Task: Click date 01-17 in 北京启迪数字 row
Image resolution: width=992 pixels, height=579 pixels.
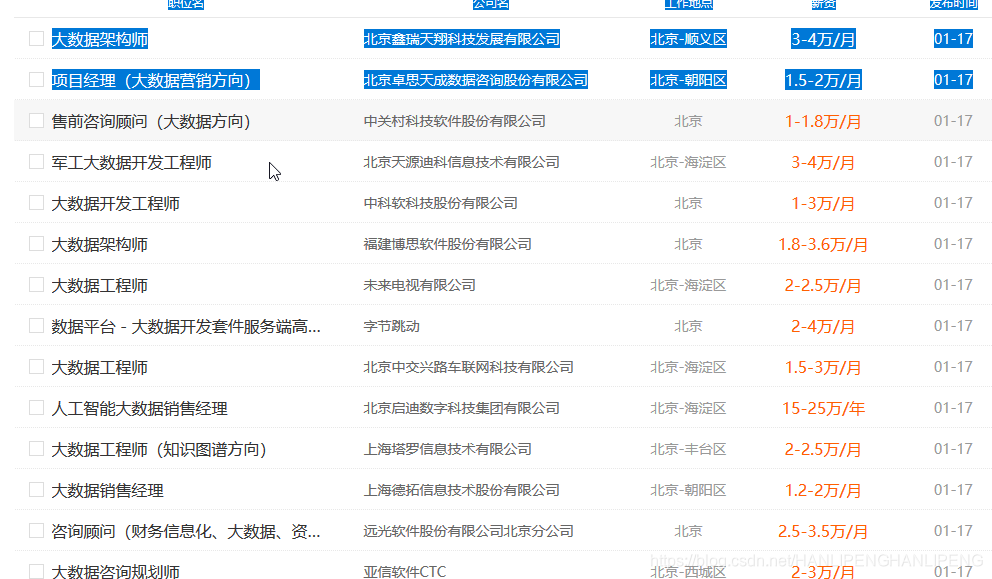Action: pyautogui.click(x=953, y=408)
